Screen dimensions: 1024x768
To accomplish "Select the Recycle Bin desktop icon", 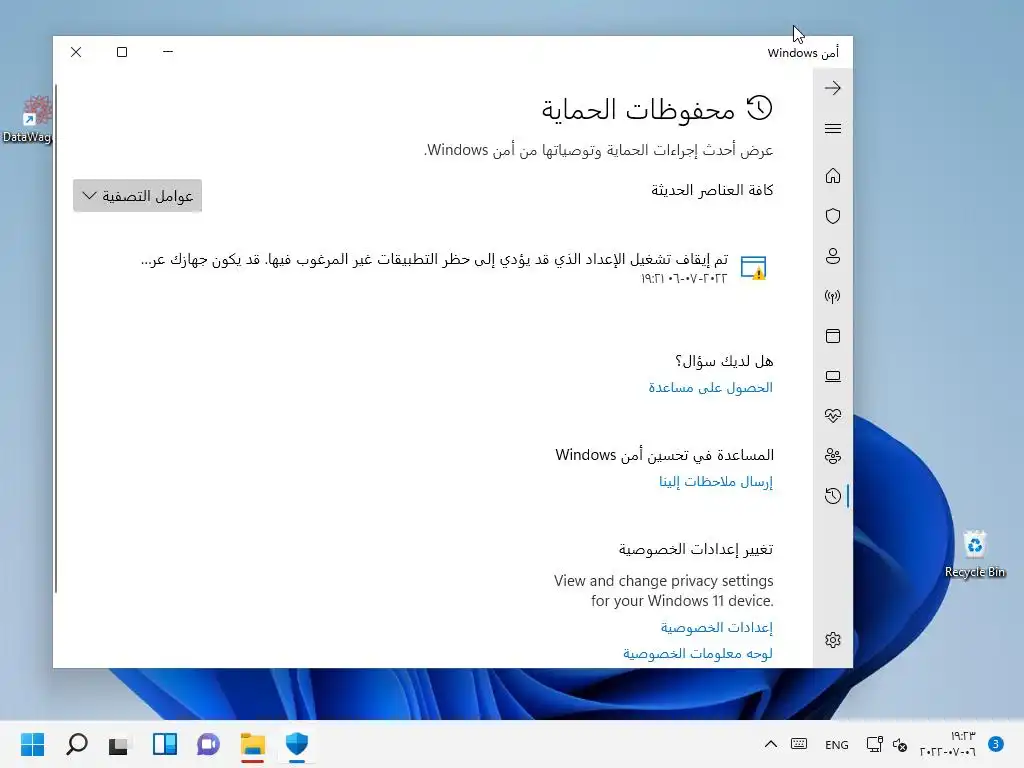I will [x=975, y=554].
